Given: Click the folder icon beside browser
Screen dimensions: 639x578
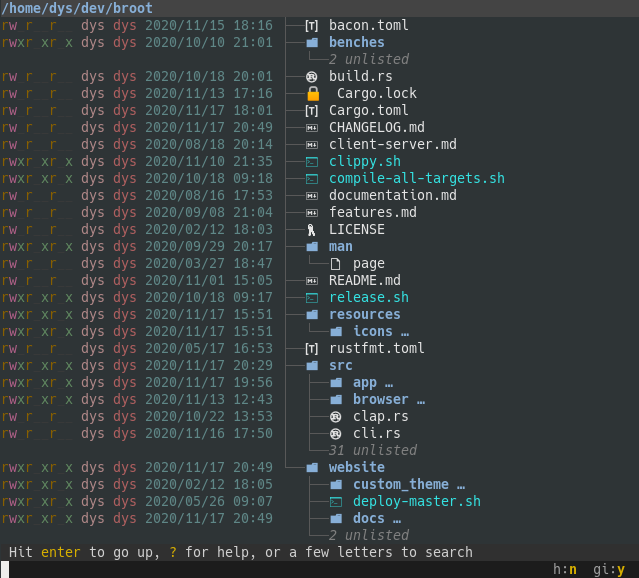Looking at the screenshot, I should 336,399.
